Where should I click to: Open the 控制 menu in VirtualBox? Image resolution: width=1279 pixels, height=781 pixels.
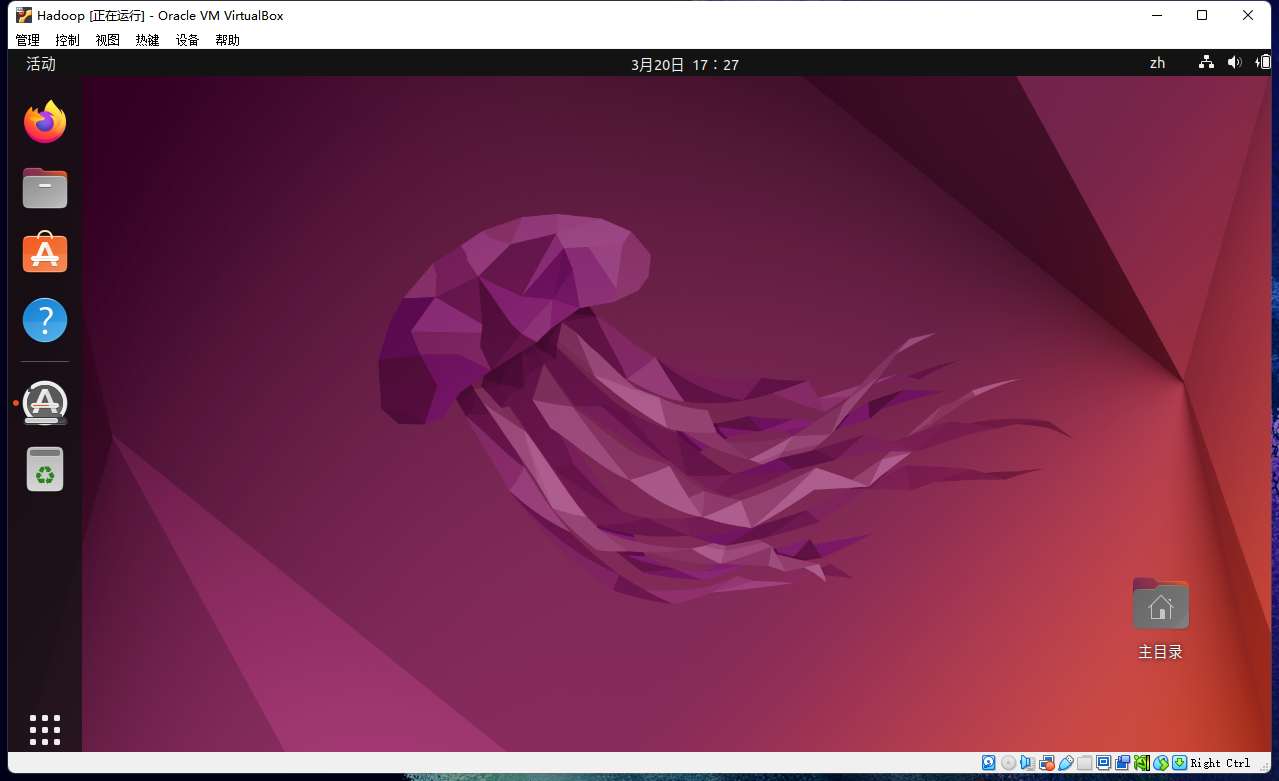click(x=68, y=40)
